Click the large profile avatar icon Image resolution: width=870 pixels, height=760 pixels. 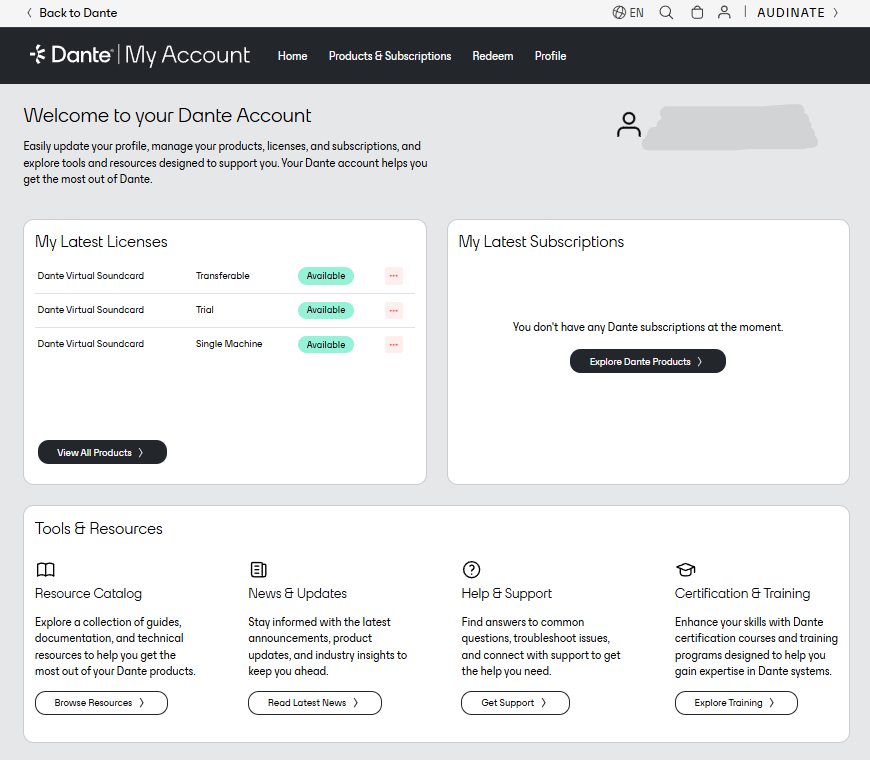click(629, 124)
